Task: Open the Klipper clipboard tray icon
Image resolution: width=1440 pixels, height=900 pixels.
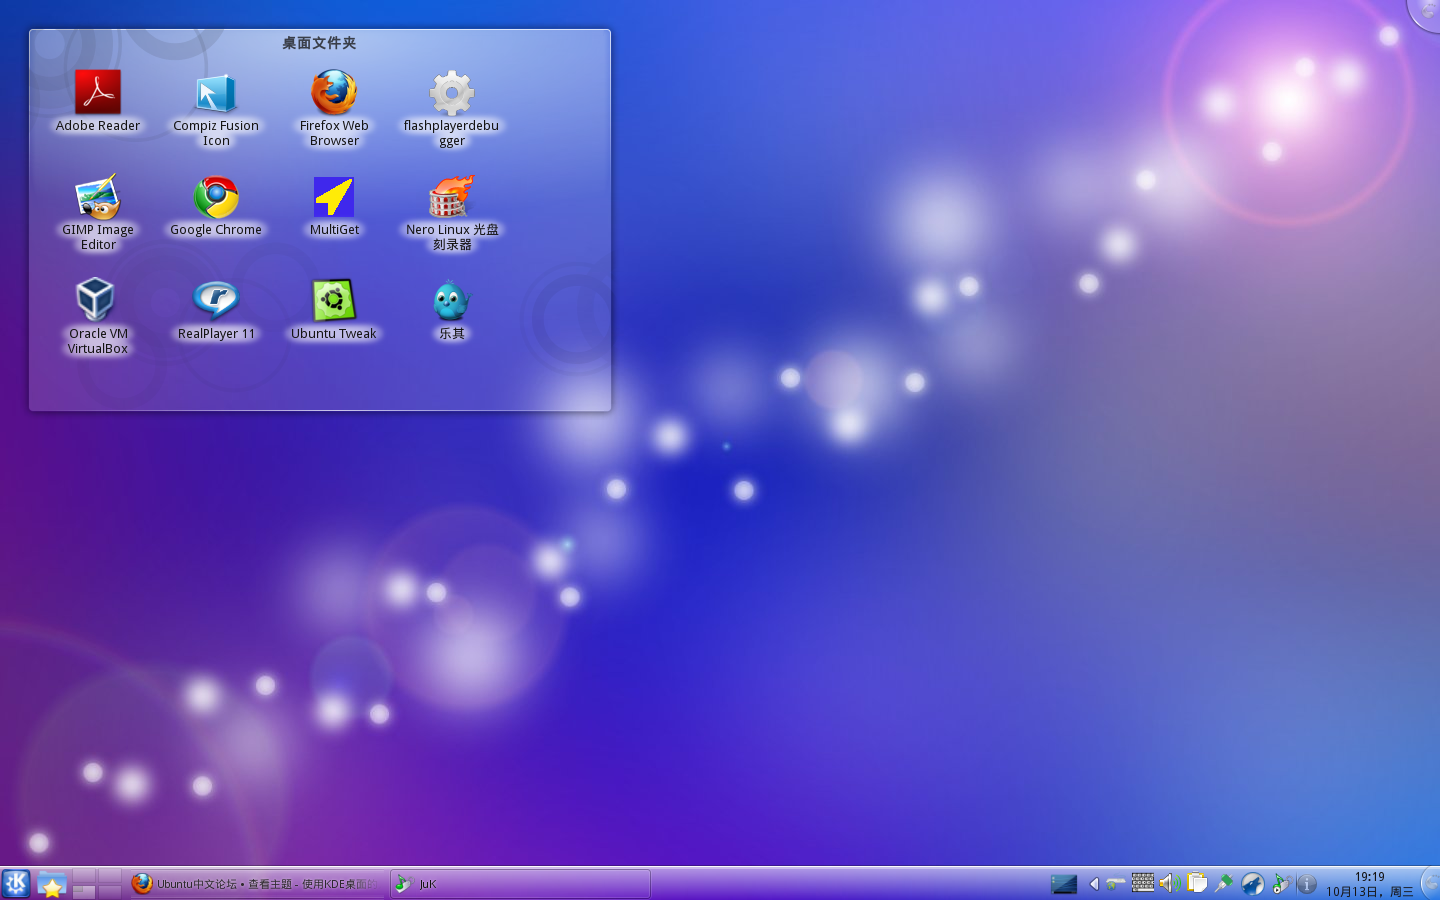Action: (x=1197, y=884)
